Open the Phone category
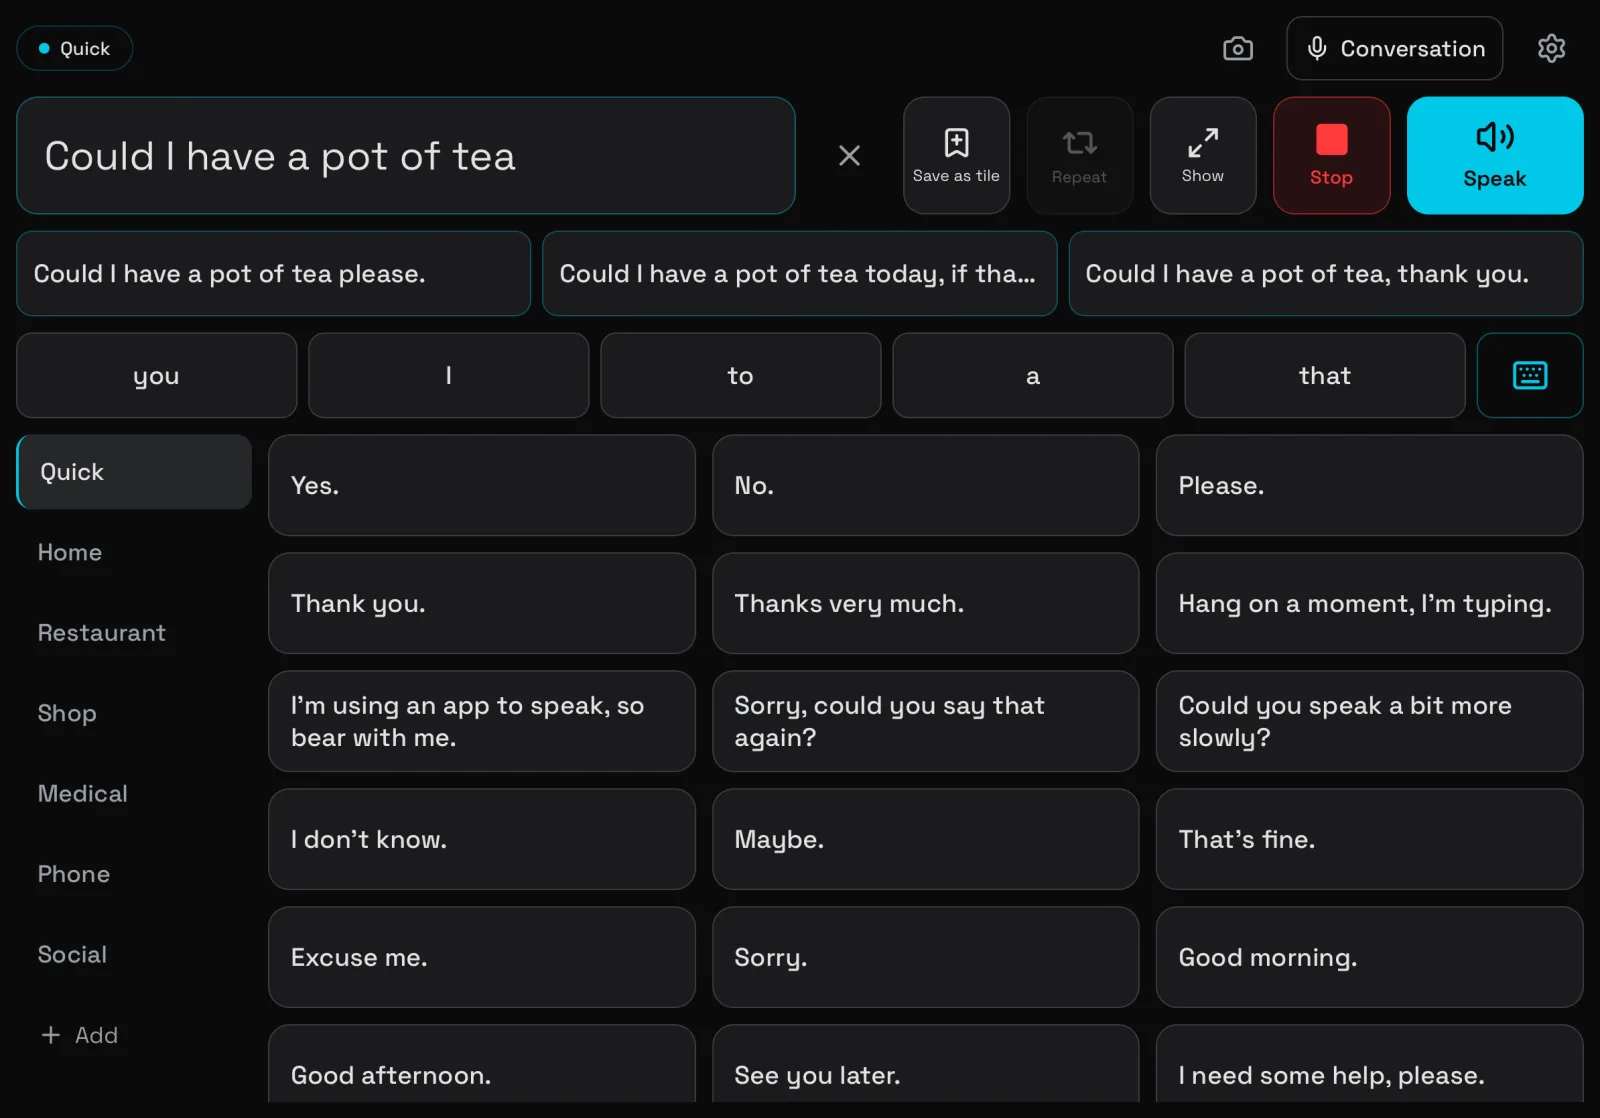The width and height of the screenshot is (1600, 1118). (x=134, y=874)
